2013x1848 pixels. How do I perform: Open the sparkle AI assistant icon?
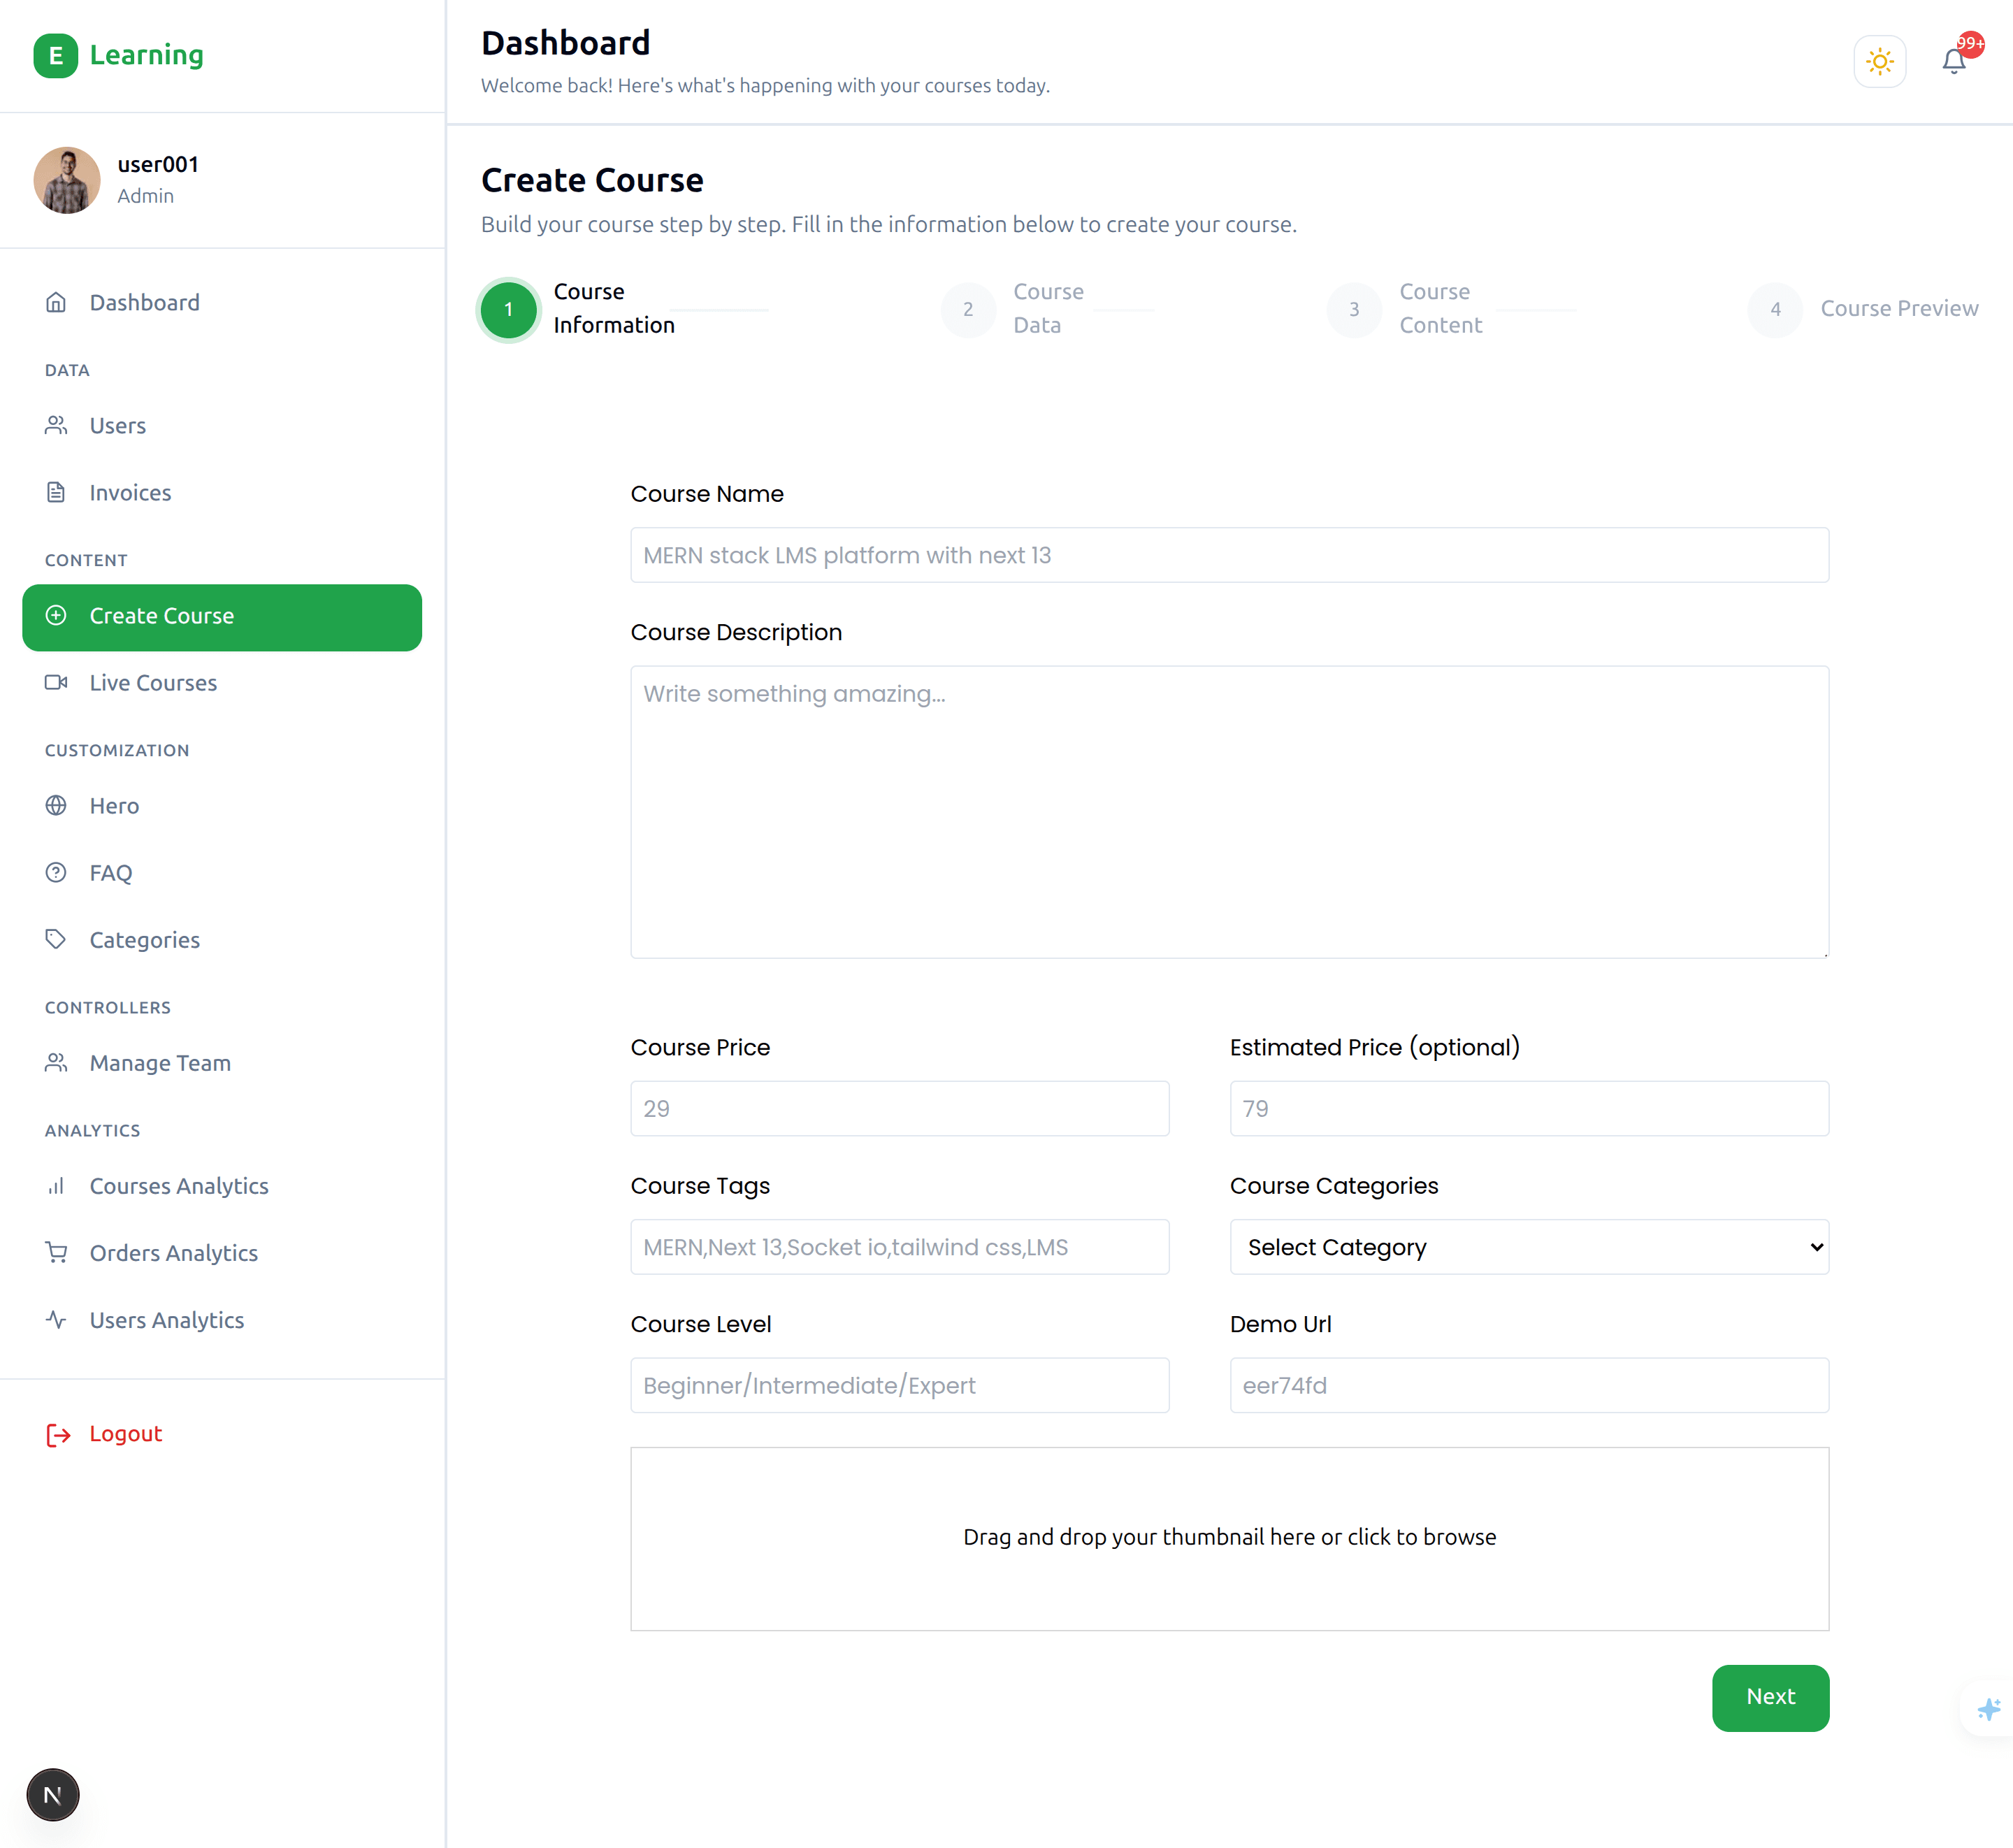[x=1988, y=1709]
